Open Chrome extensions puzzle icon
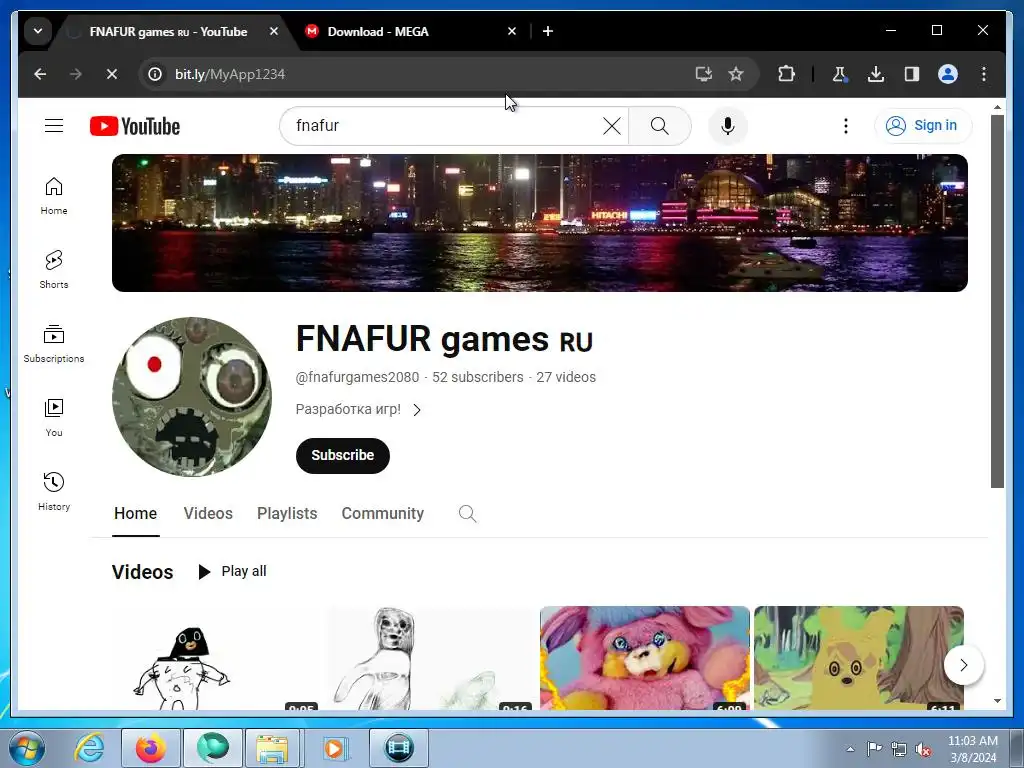Image resolution: width=1024 pixels, height=768 pixels. coord(786,74)
